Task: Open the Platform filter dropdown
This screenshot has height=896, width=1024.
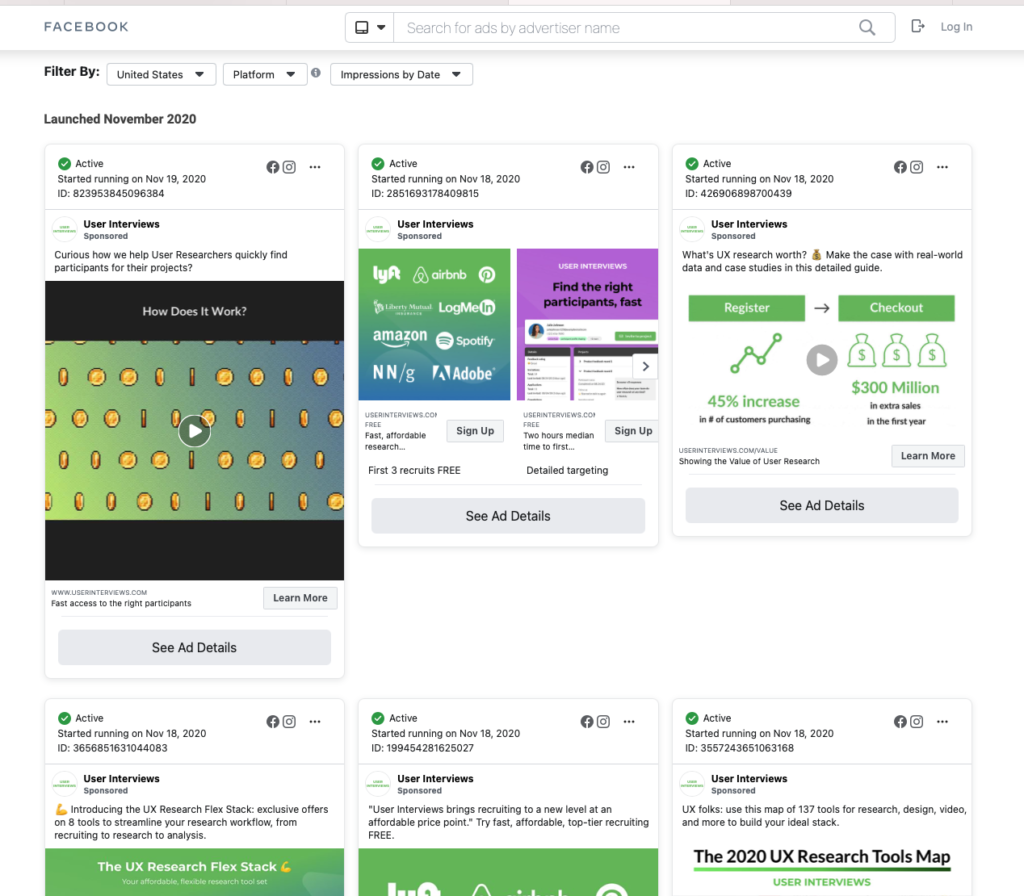Action: pyautogui.click(x=264, y=75)
